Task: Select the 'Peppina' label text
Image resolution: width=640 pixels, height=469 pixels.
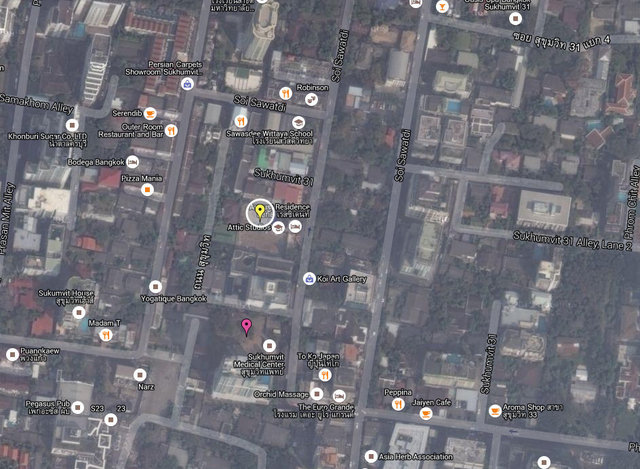Action: pyautogui.click(x=398, y=392)
